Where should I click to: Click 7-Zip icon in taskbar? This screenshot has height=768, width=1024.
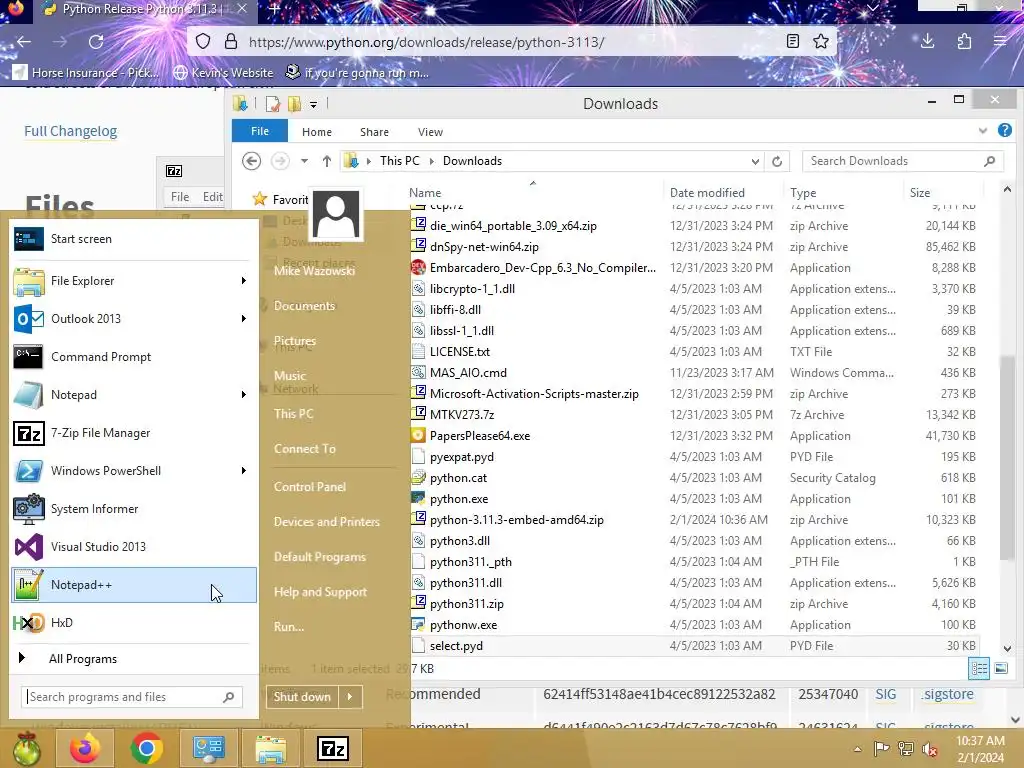[x=332, y=748]
